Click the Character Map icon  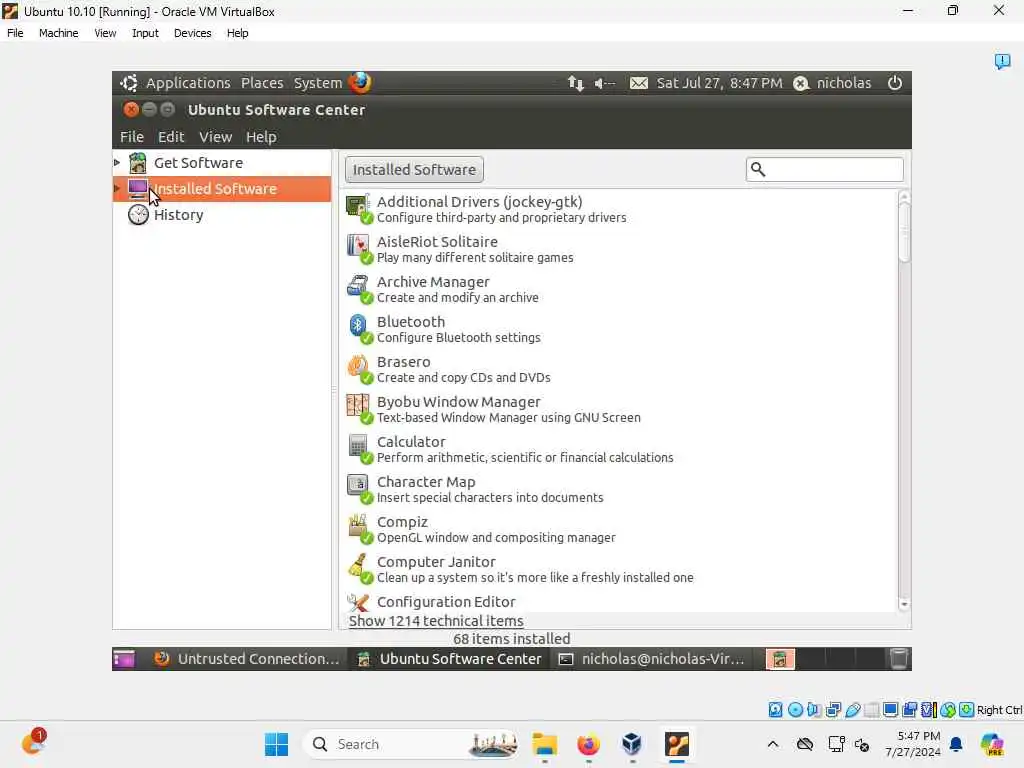(359, 488)
